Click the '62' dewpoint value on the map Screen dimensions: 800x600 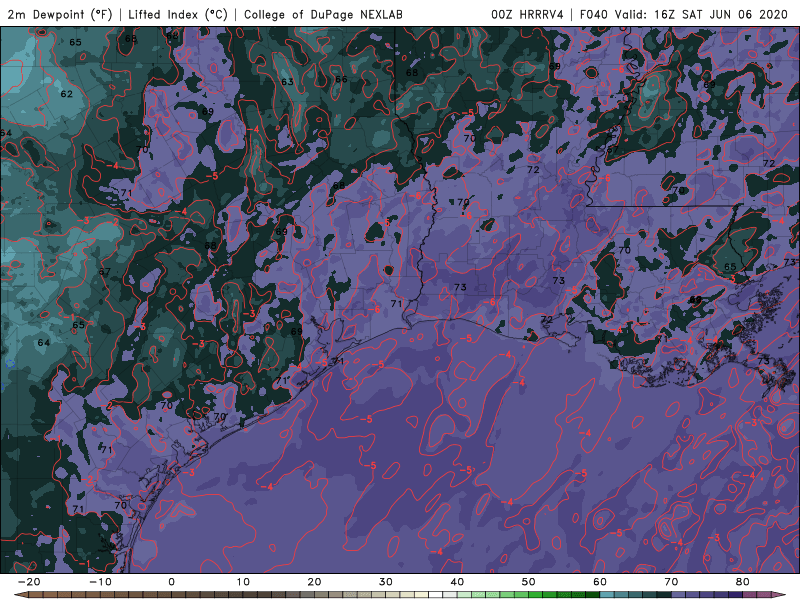coord(67,94)
